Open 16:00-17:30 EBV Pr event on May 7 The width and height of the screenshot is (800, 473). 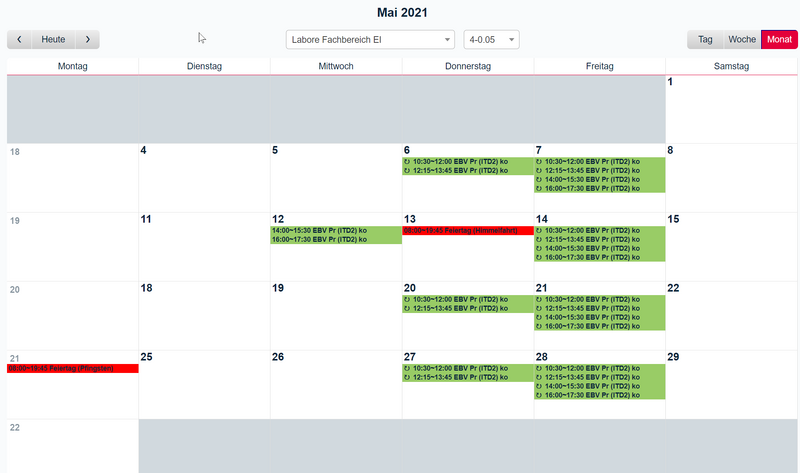pos(599,188)
